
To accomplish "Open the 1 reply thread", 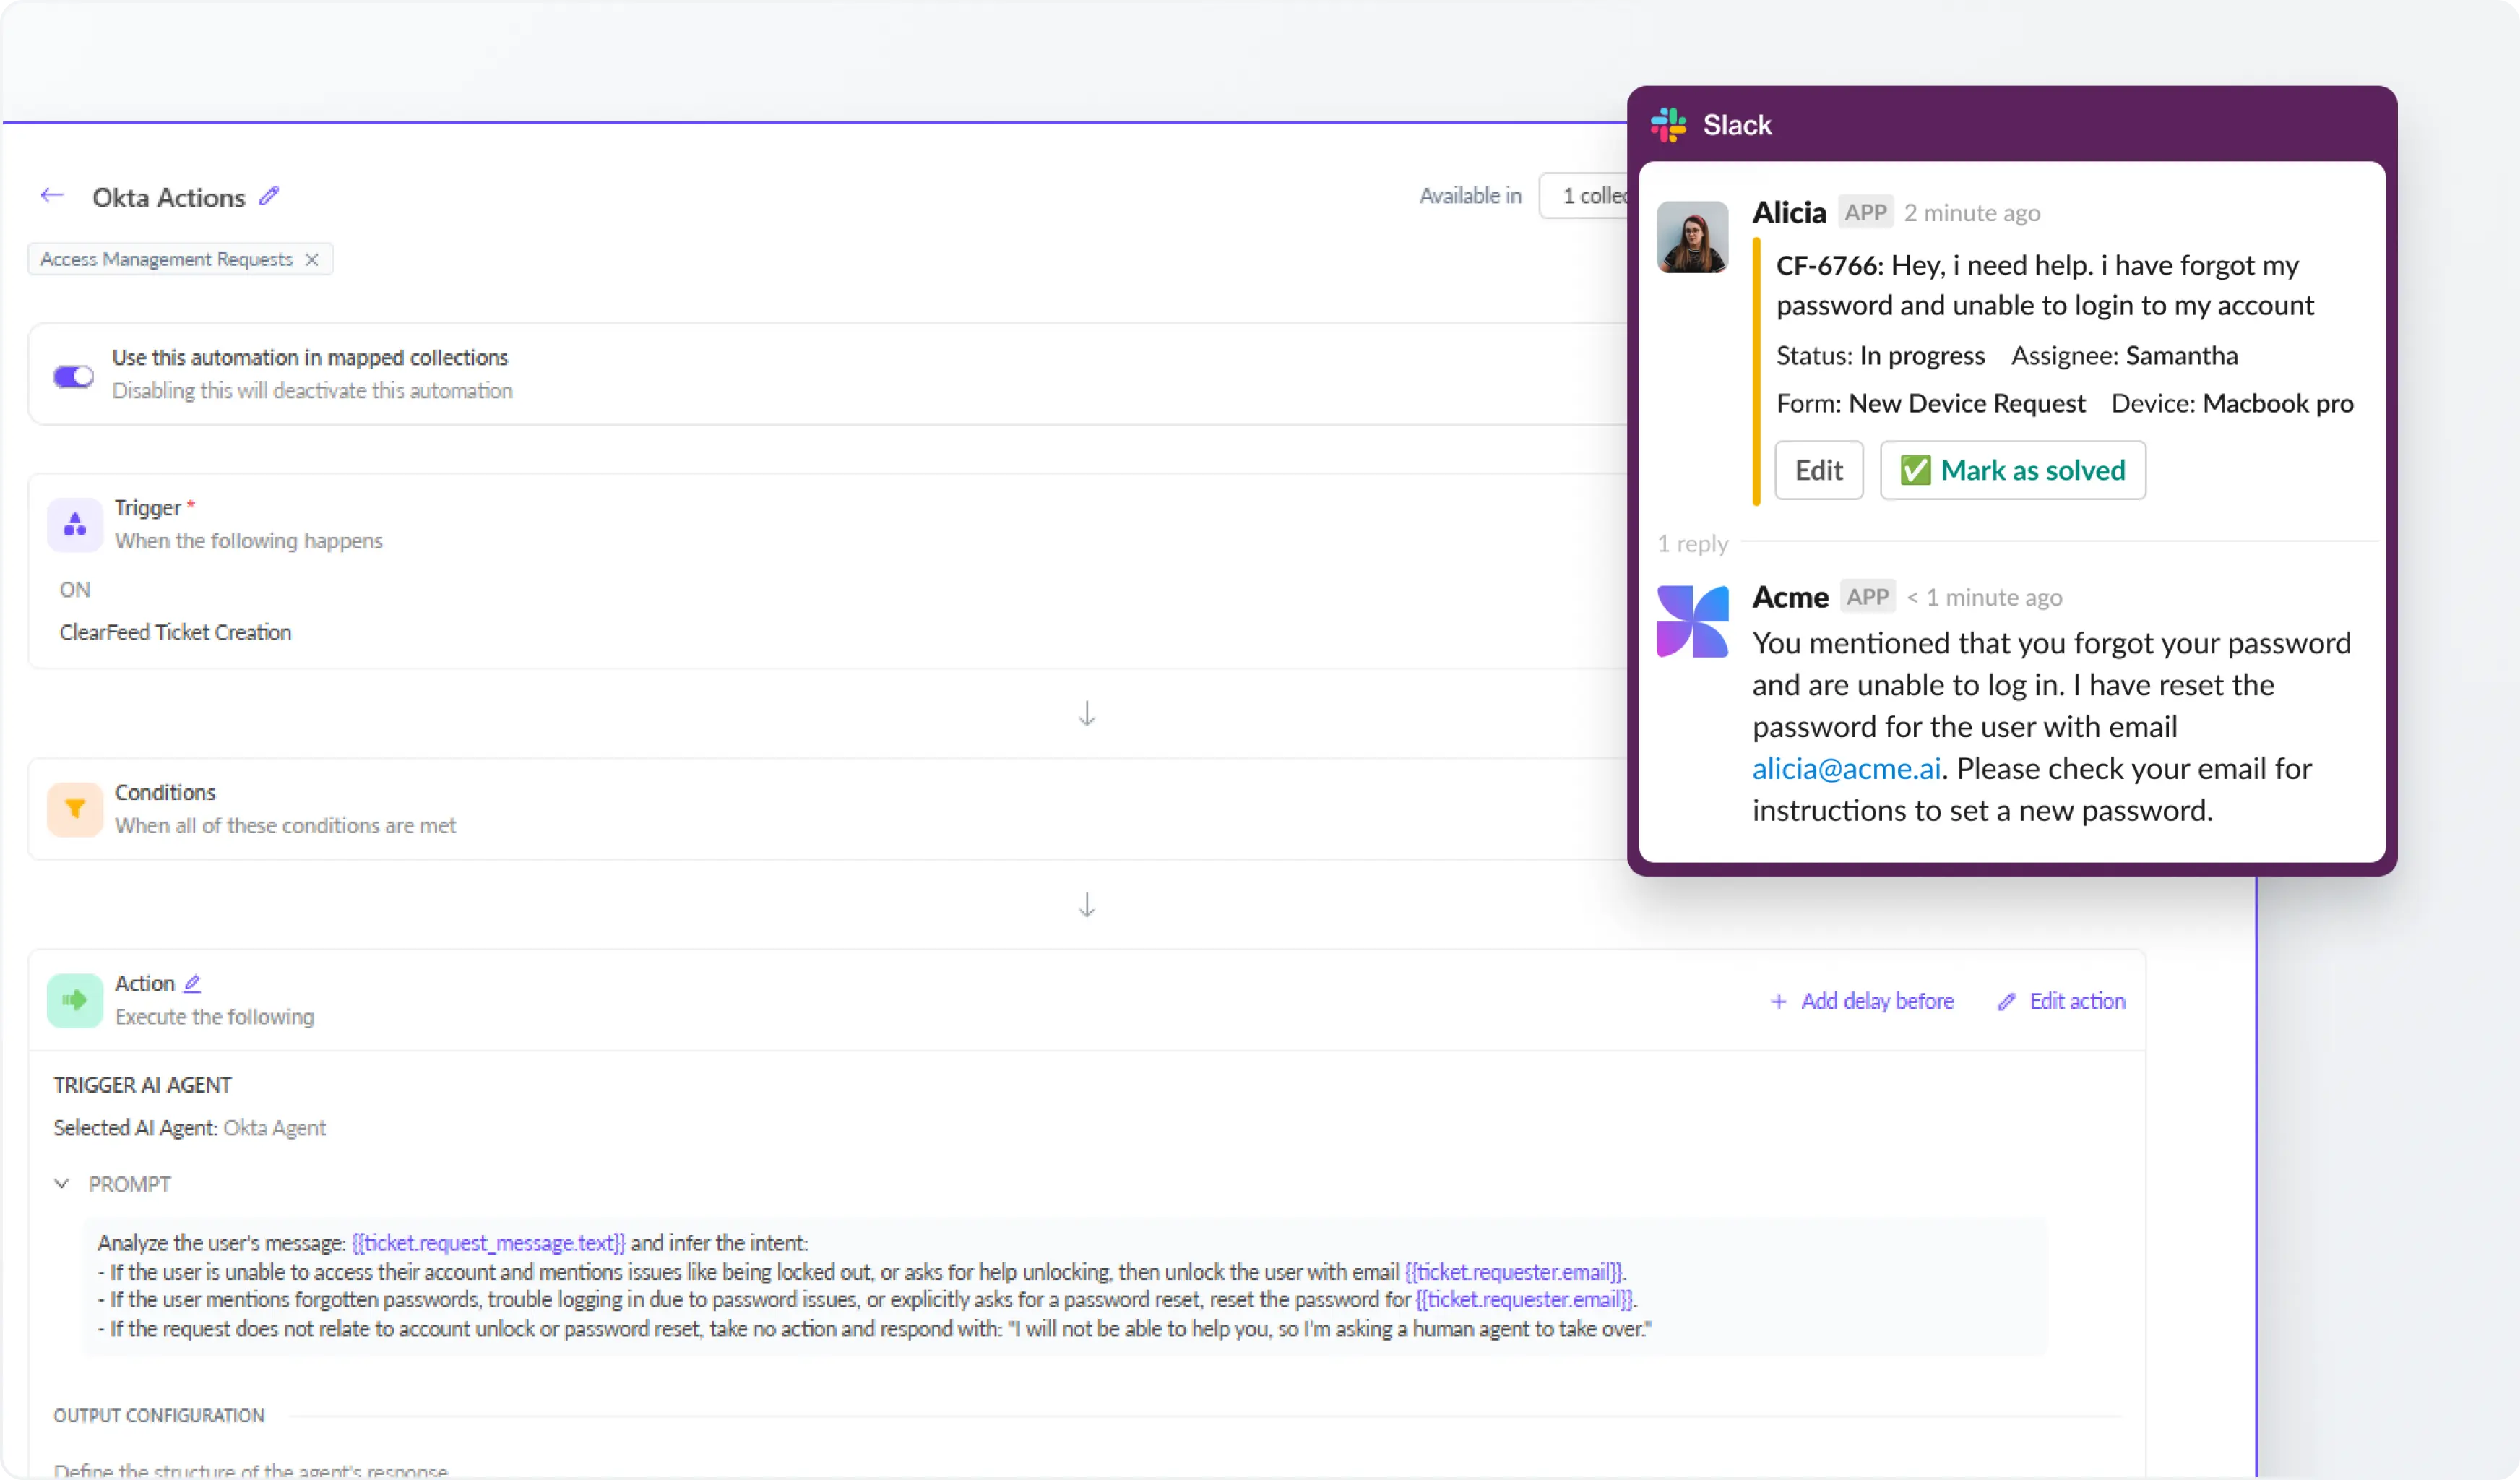I will click(x=1692, y=544).
